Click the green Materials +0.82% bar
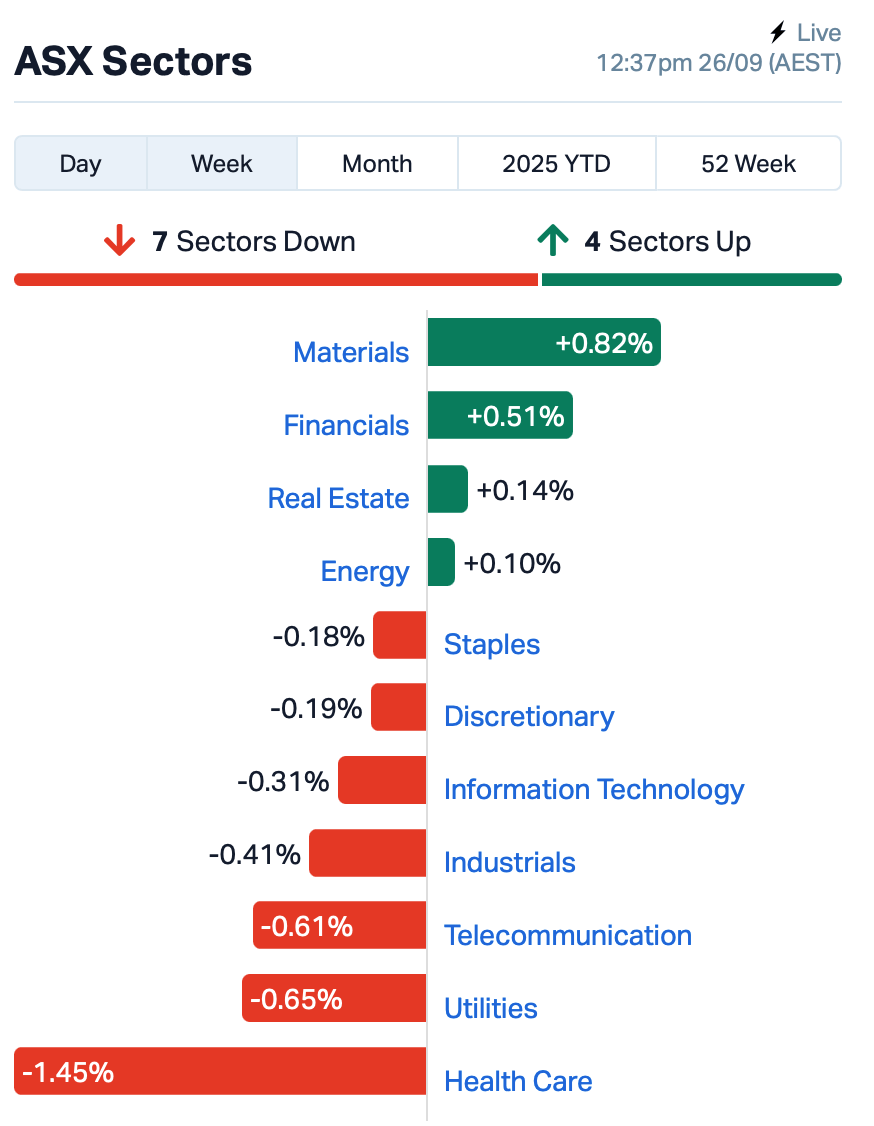The width and height of the screenshot is (874, 1126). 544,342
